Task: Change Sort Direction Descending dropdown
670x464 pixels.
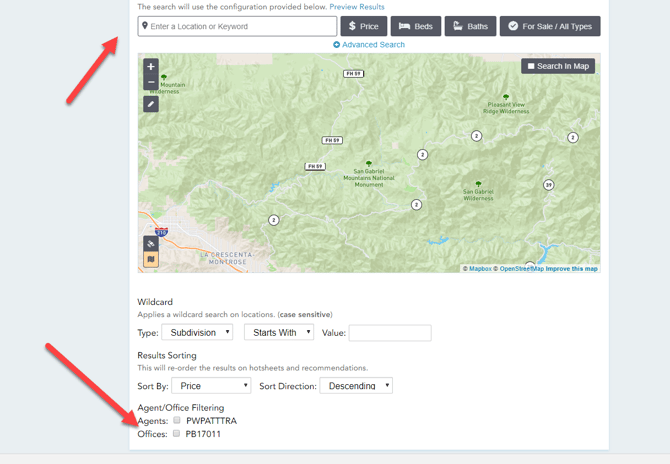Action: tap(356, 385)
